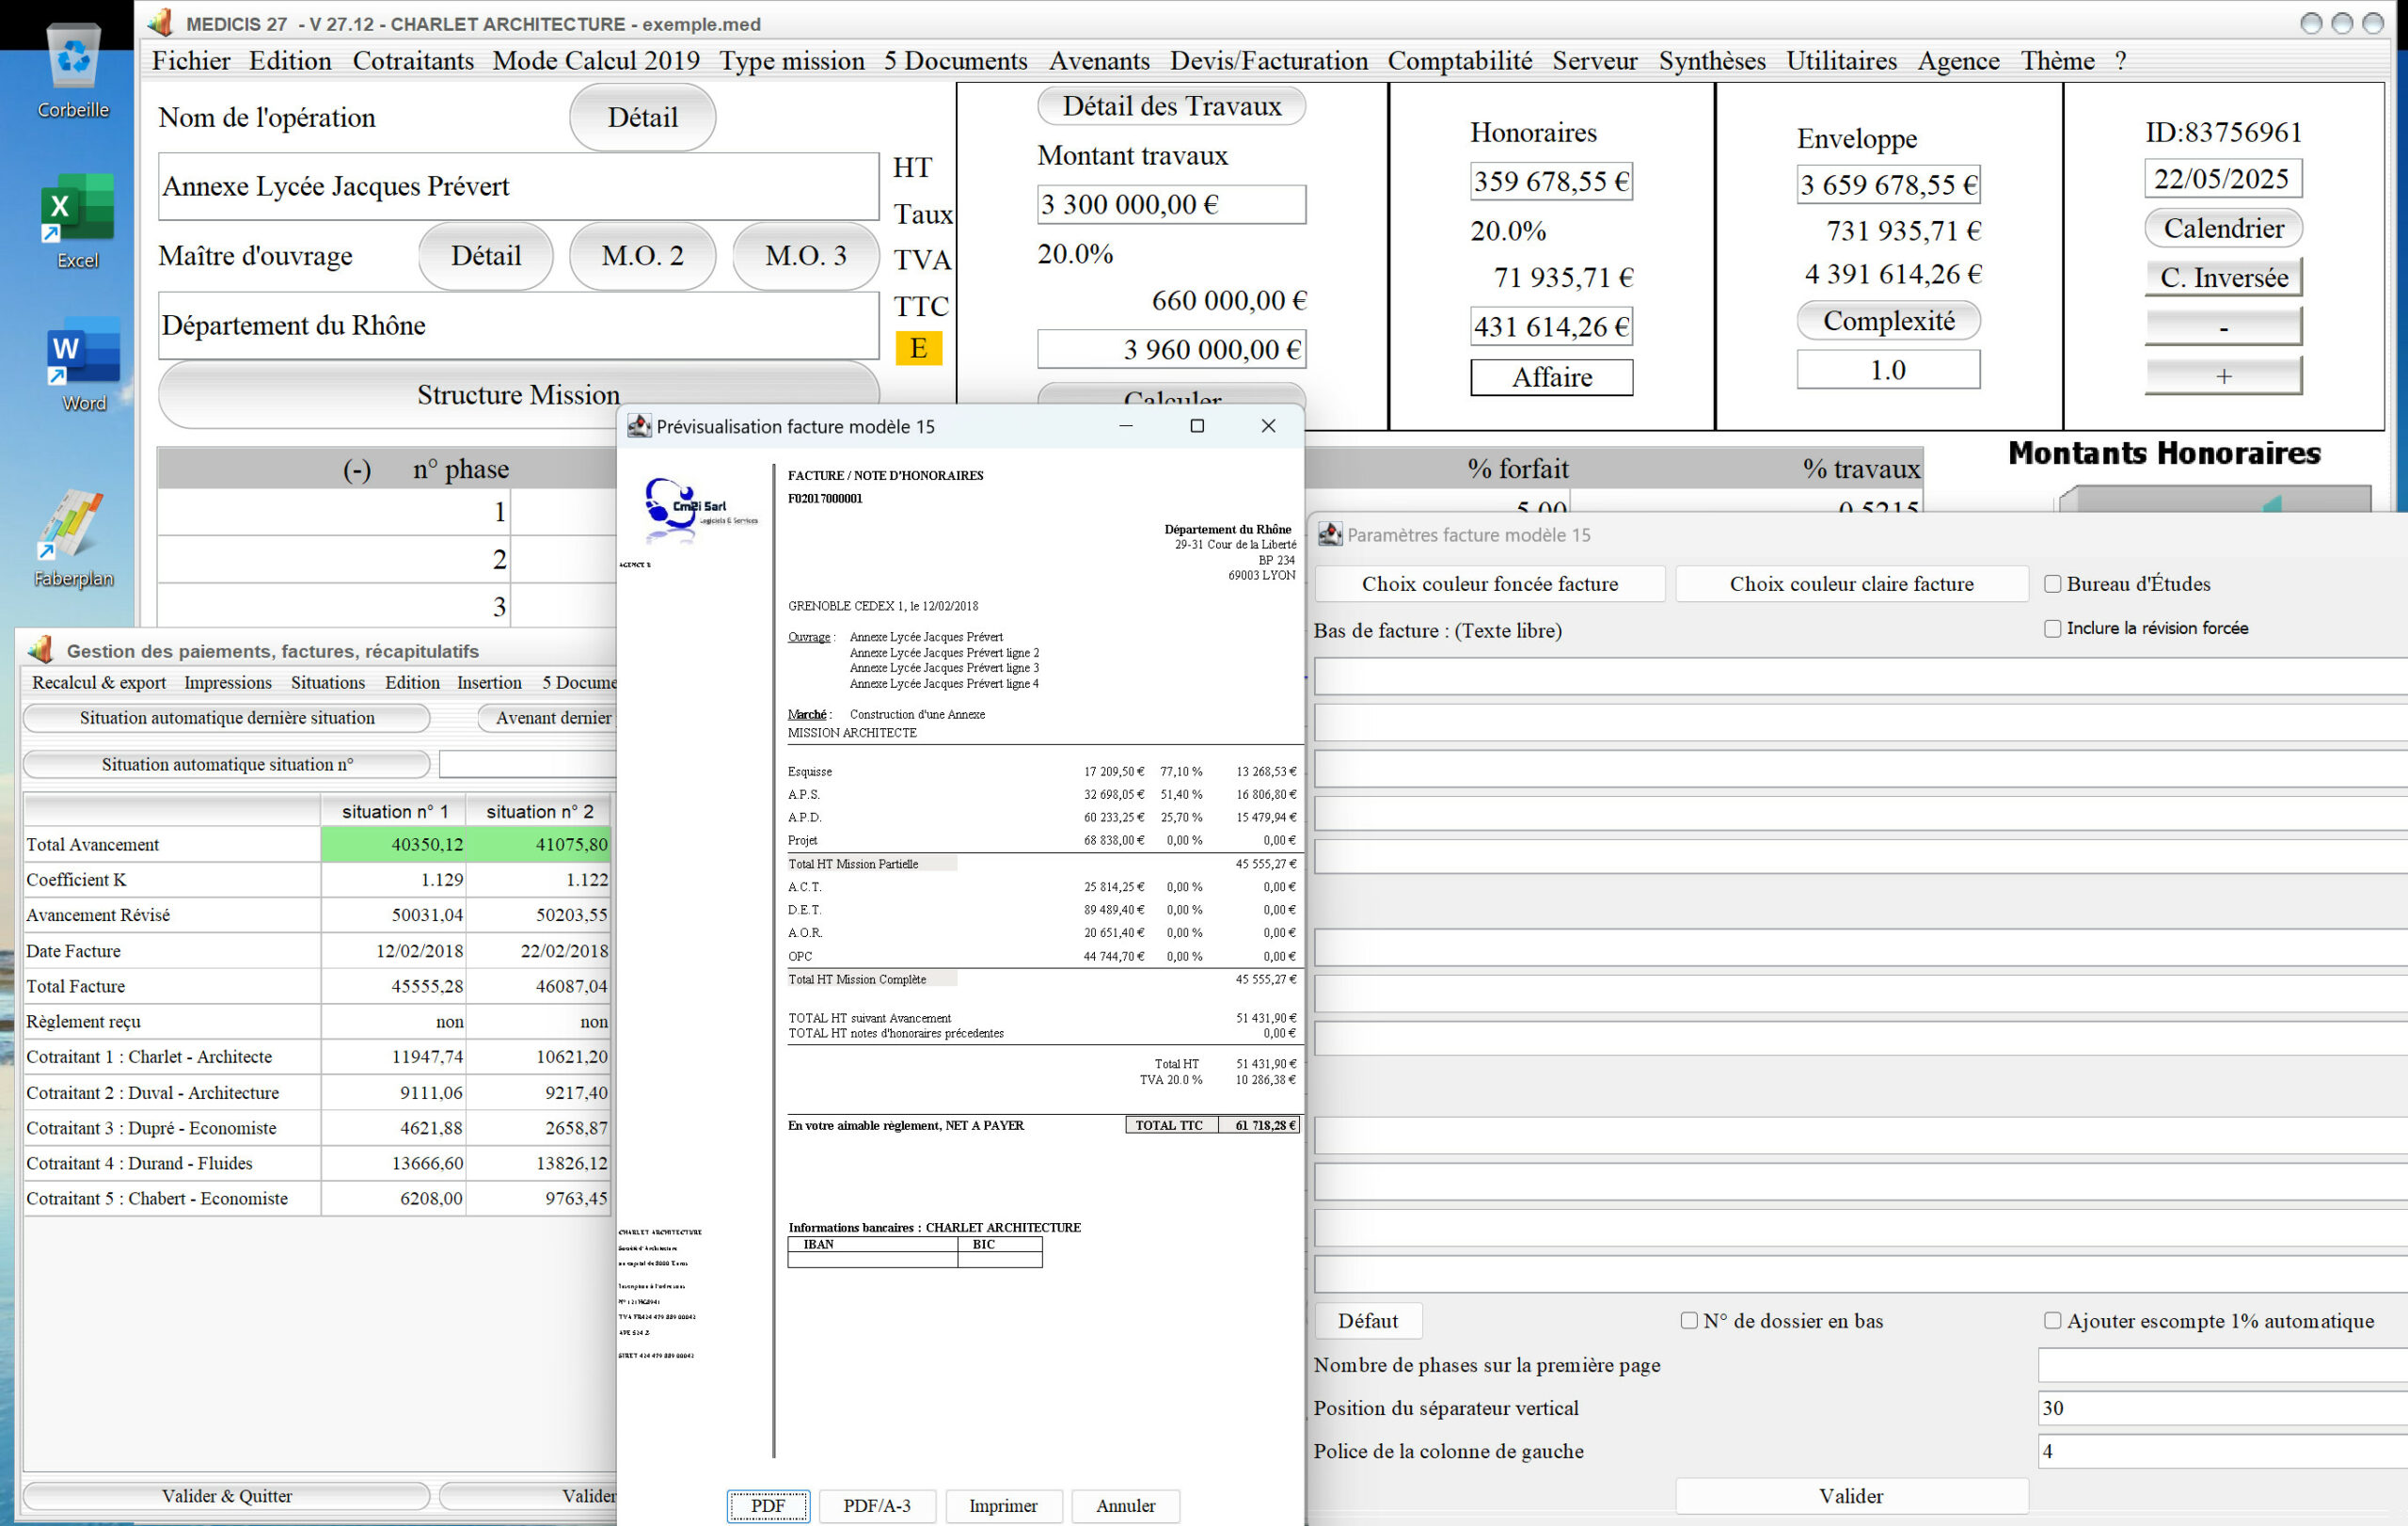Viewport: 2408px width, 1526px height.
Task: Click the Affaire button
Action: click(1551, 377)
